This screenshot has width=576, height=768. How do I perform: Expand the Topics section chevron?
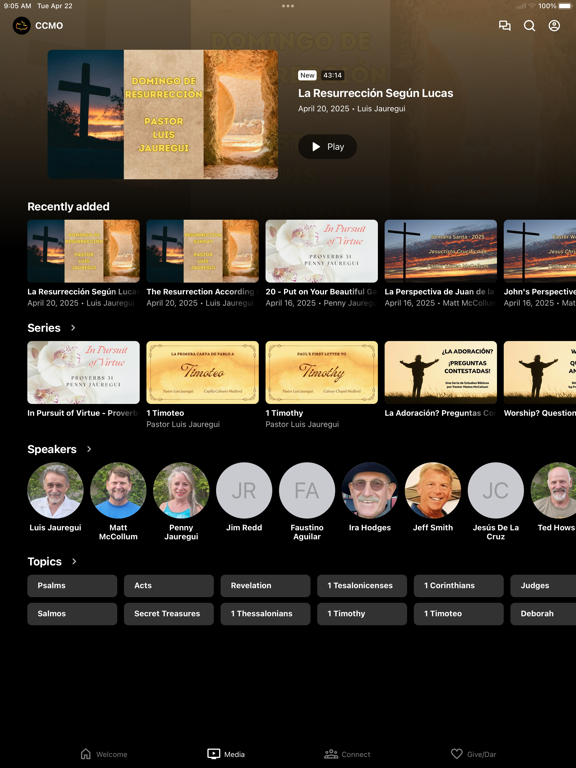click(x=74, y=561)
